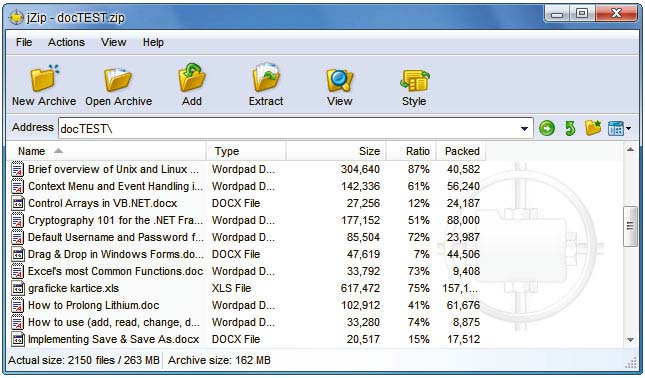Click the View toolbar icon
This screenshot has width=645, height=378.
tap(339, 80)
